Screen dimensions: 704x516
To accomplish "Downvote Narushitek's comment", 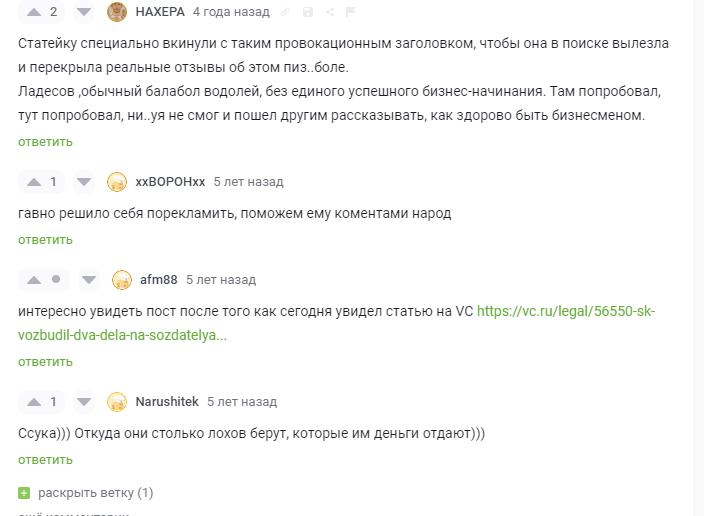I will [x=85, y=402].
